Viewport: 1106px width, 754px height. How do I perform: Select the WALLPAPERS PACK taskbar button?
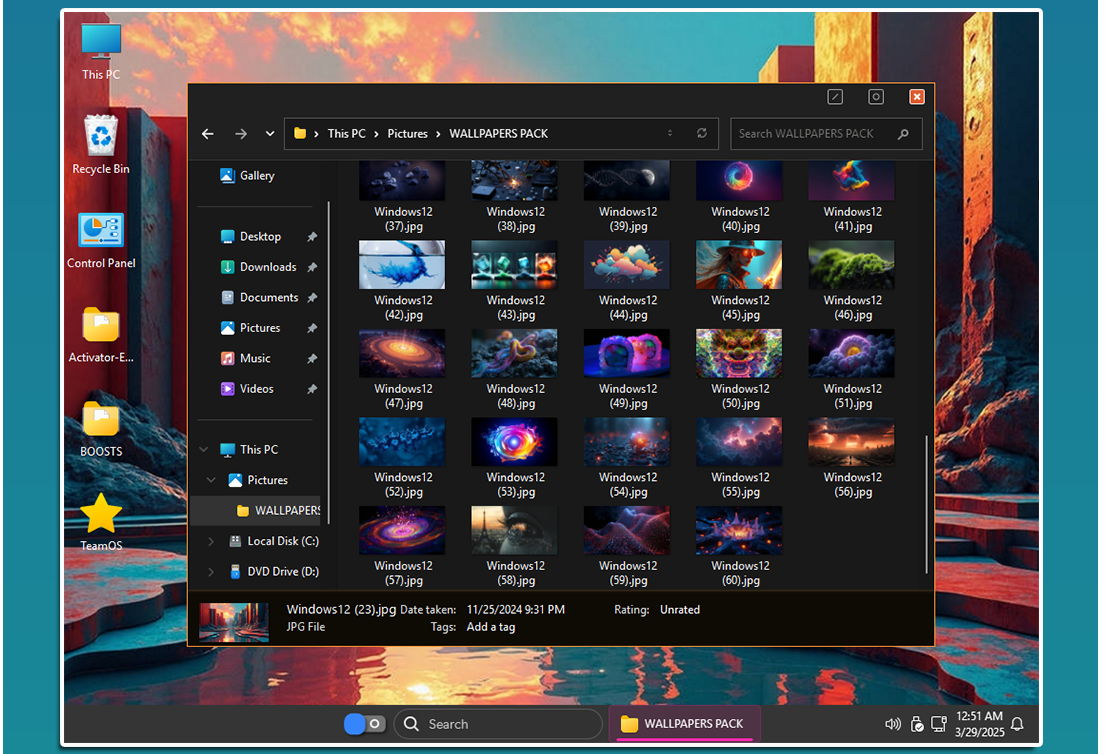tap(684, 724)
